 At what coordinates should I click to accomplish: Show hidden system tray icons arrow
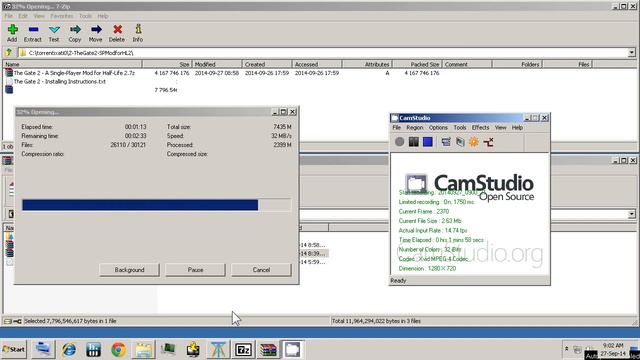567,349
